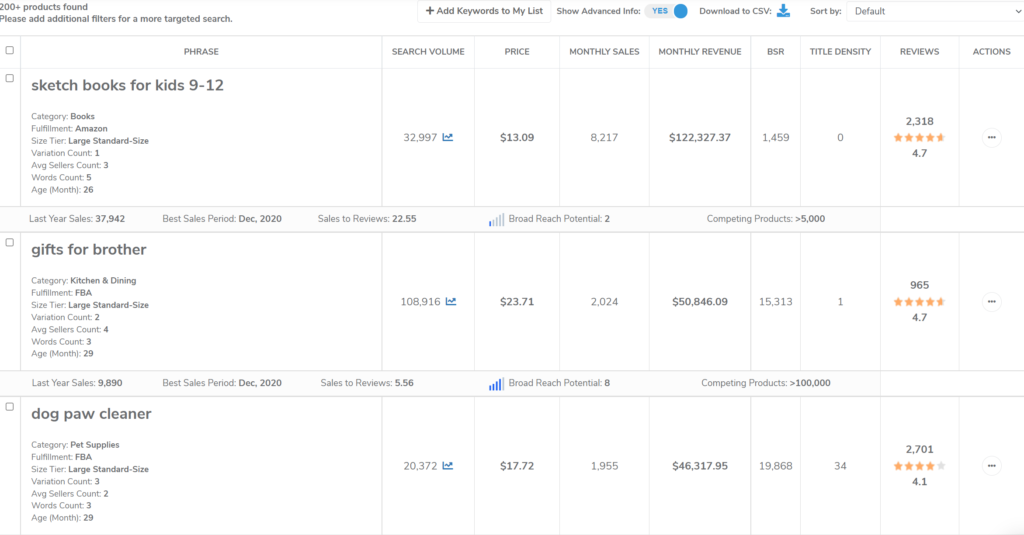
Task: Click Broad Reach Potential bars icon showing 8
Action: [x=496, y=384]
